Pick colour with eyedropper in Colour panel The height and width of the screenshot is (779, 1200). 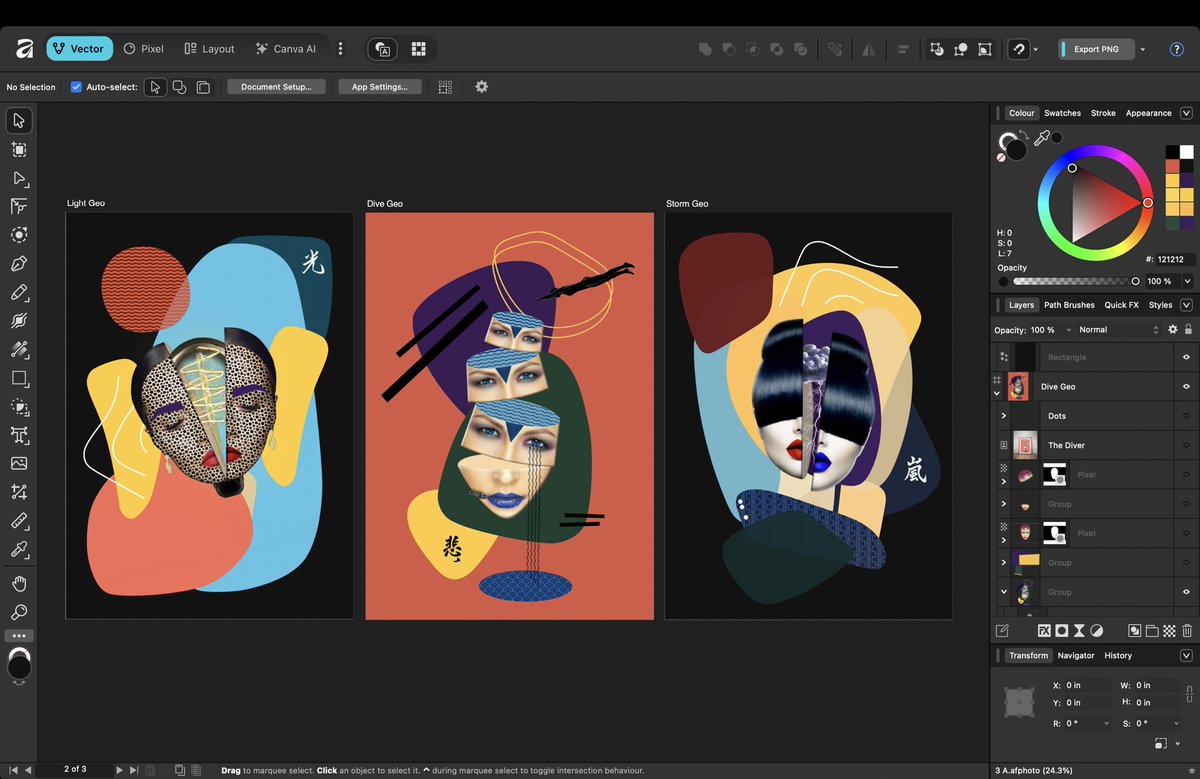pyautogui.click(x=1041, y=139)
